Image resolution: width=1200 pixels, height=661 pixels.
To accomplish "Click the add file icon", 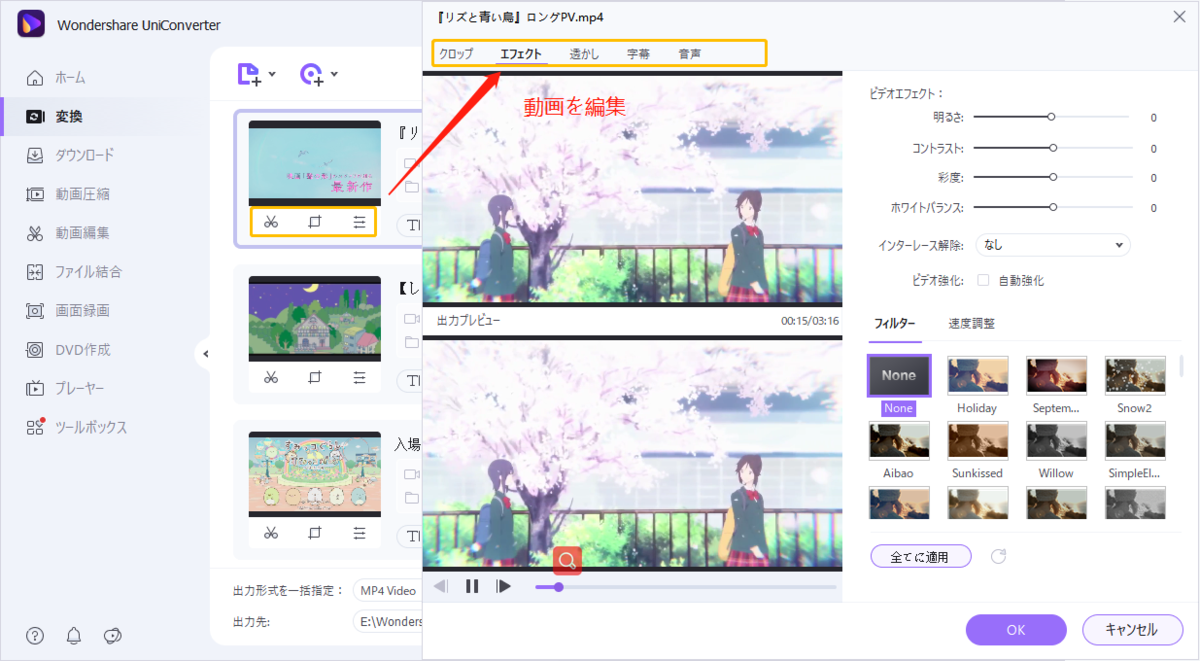I will 248,74.
